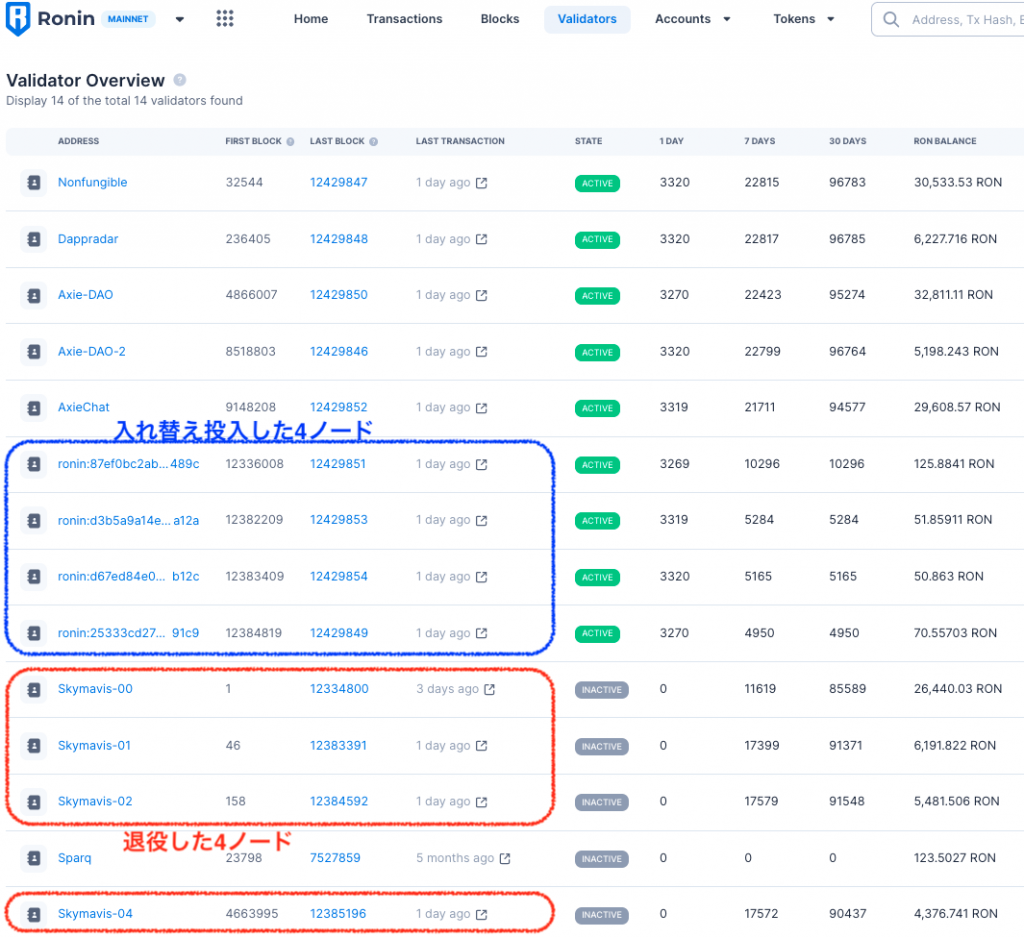Viewport: 1024px width, 938px height.
Task: Open external link icon for ronin:d67ed84e0 row
Action: click(481, 577)
